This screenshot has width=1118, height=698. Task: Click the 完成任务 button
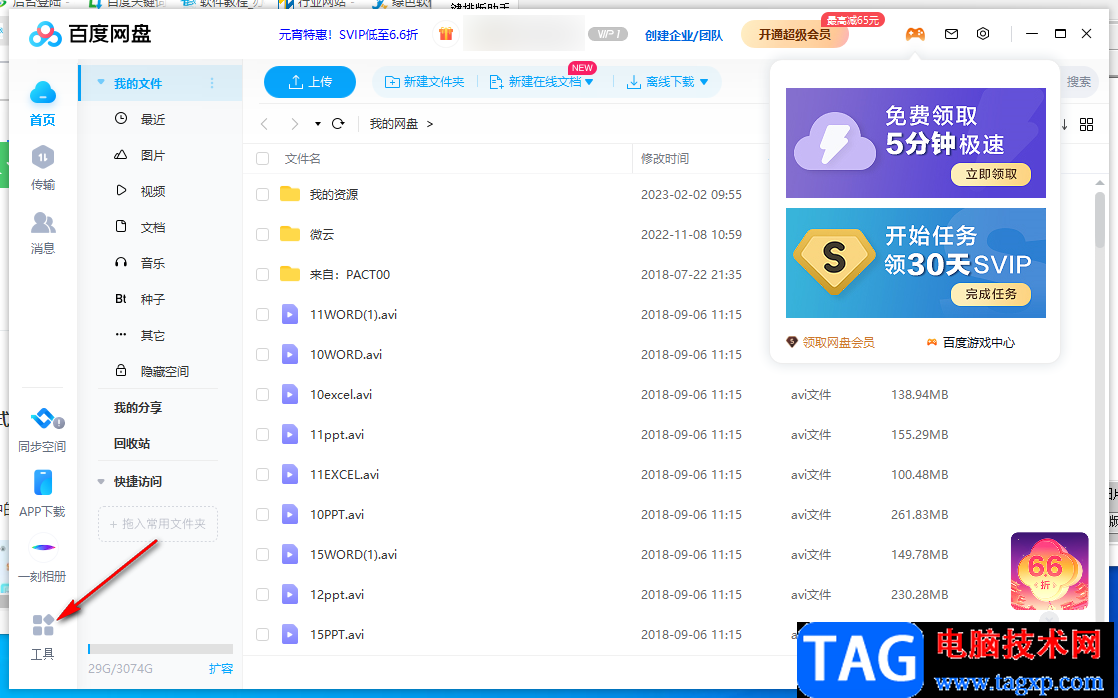point(991,294)
